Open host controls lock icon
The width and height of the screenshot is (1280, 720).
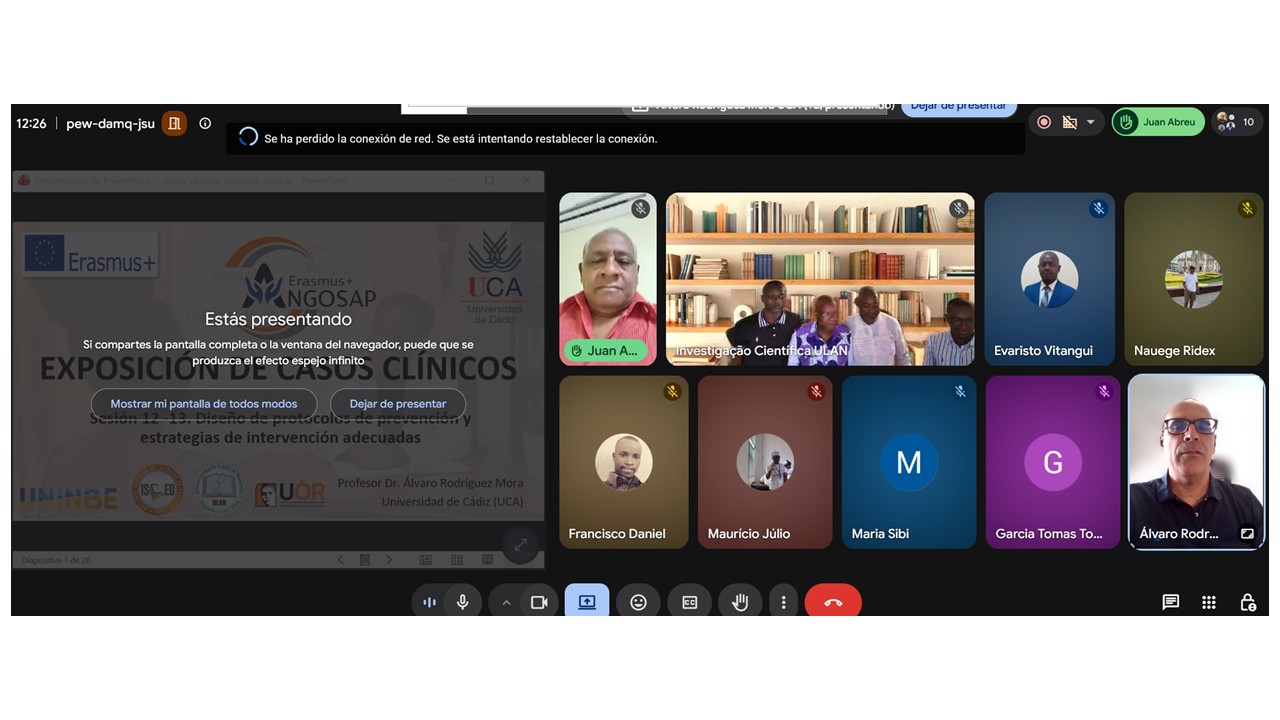[x=1248, y=602]
